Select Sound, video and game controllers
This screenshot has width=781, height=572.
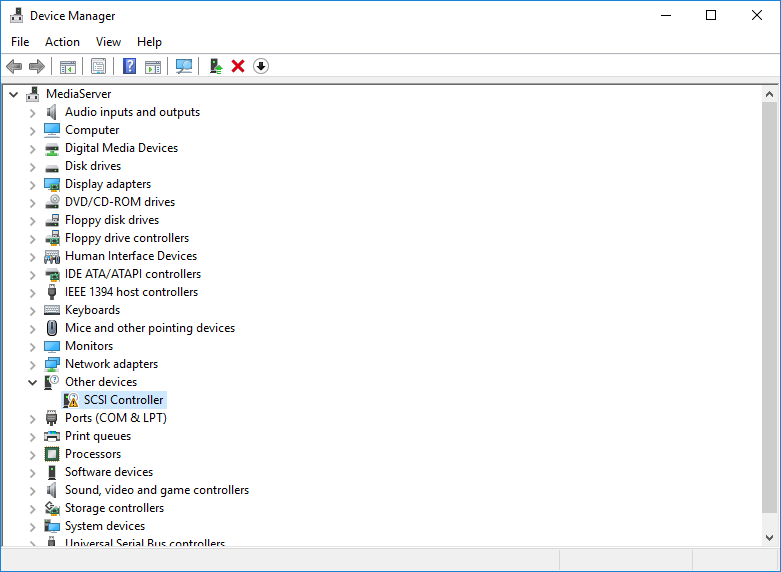coord(156,490)
